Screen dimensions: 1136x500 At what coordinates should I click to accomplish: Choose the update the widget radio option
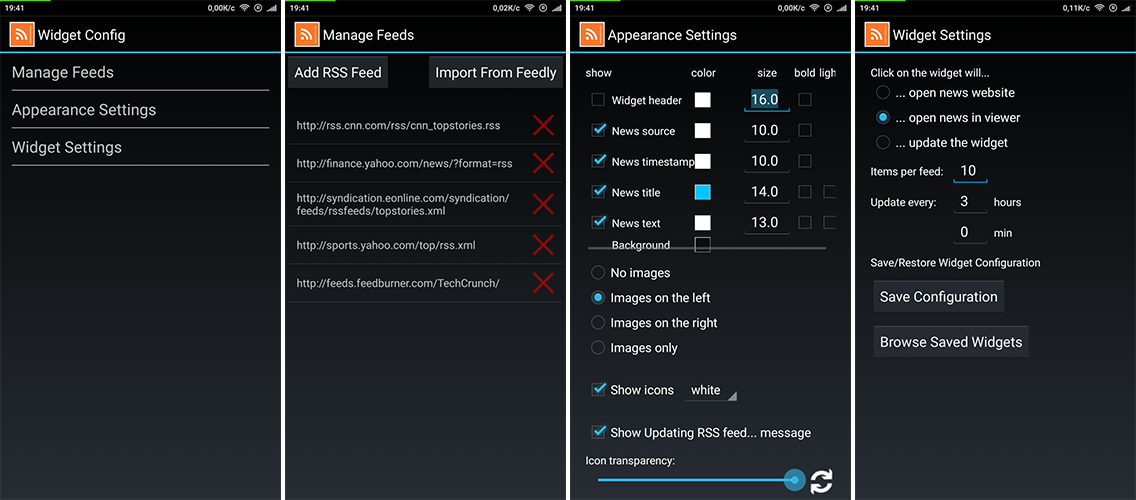pyautogui.click(x=883, y=143)
